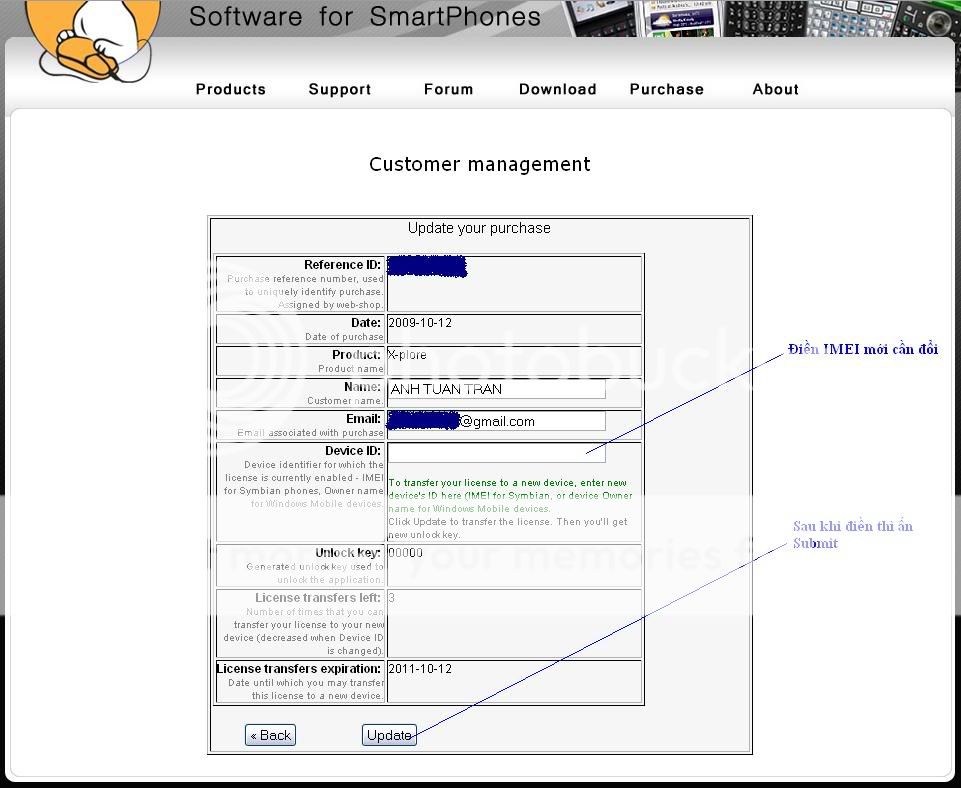Click the expiration date 2011-10-12
961x788 pixels.
pos(420,668)
